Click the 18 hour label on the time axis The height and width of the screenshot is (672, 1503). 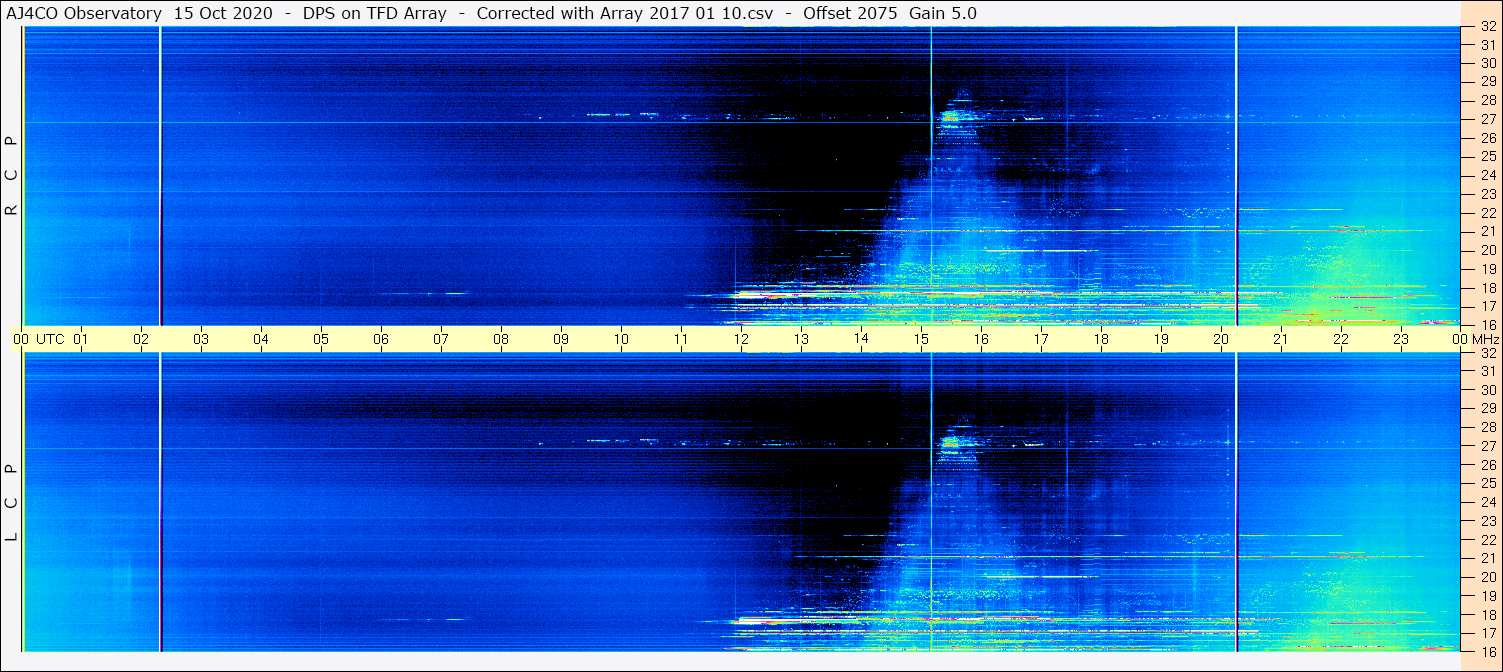(x=1101, y=339)
